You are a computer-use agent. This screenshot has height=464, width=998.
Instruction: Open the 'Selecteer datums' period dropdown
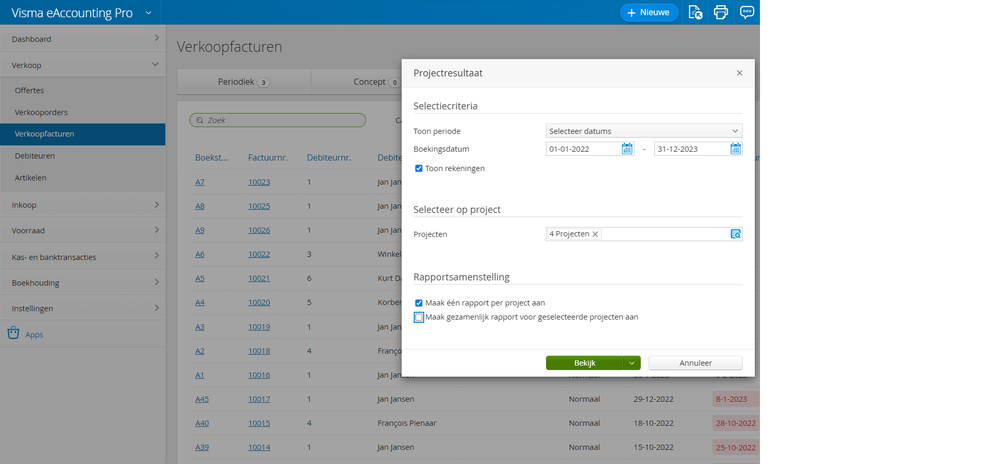click(x=644, y=131)
